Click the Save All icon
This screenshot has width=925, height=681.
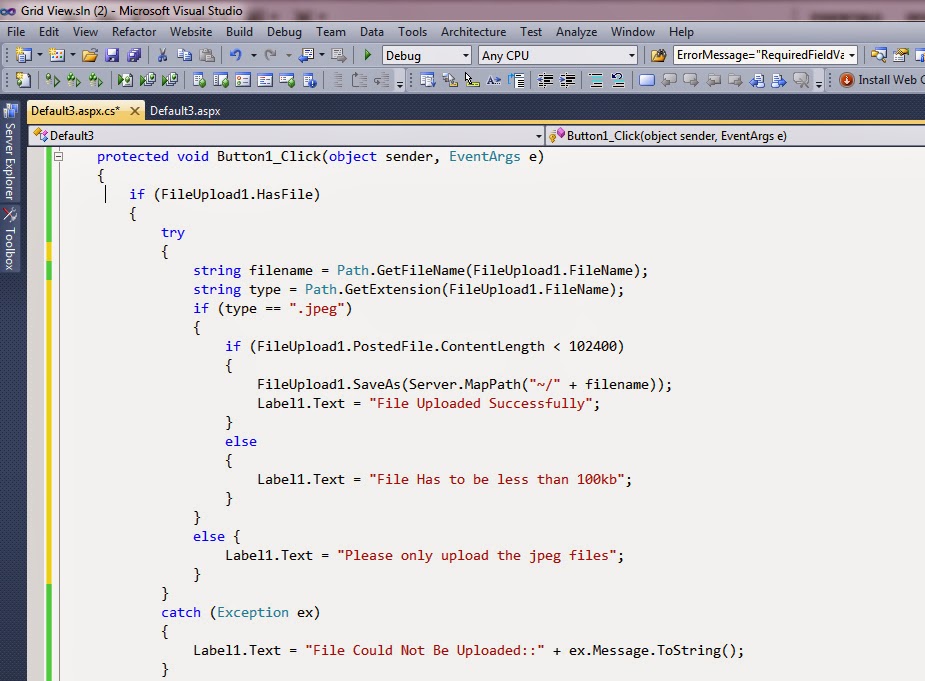(x=133, y=55)
